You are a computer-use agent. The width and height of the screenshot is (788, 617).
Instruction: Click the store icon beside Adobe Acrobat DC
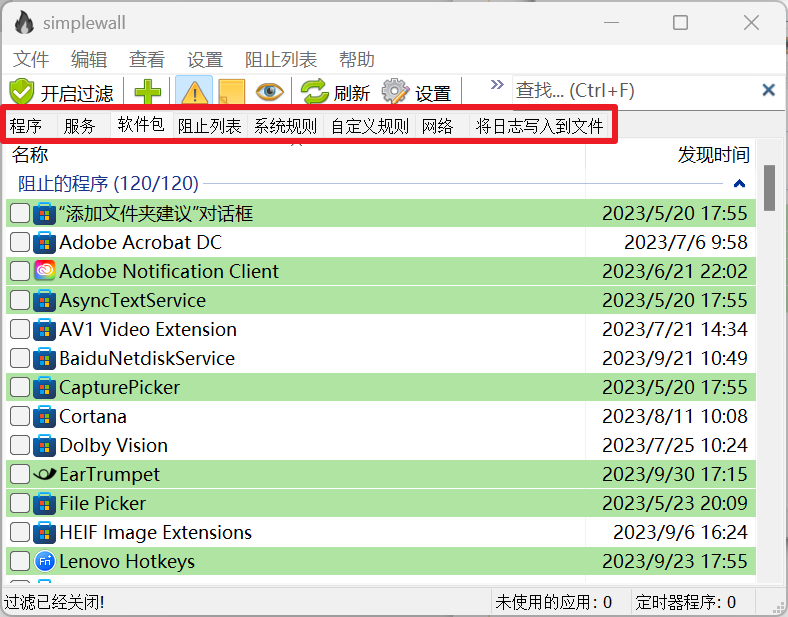coord(44,242)
